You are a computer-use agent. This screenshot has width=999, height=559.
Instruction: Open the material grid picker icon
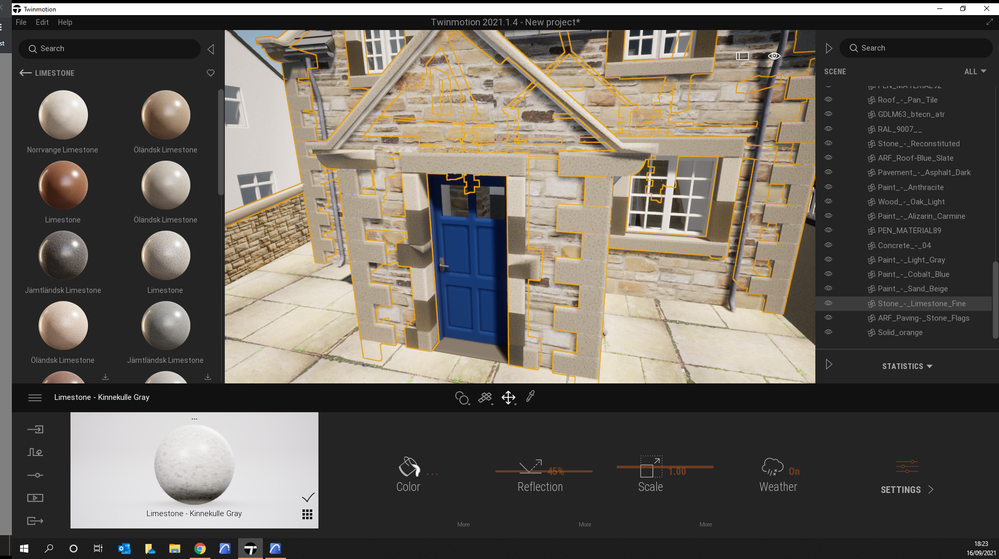click(307, 514)
